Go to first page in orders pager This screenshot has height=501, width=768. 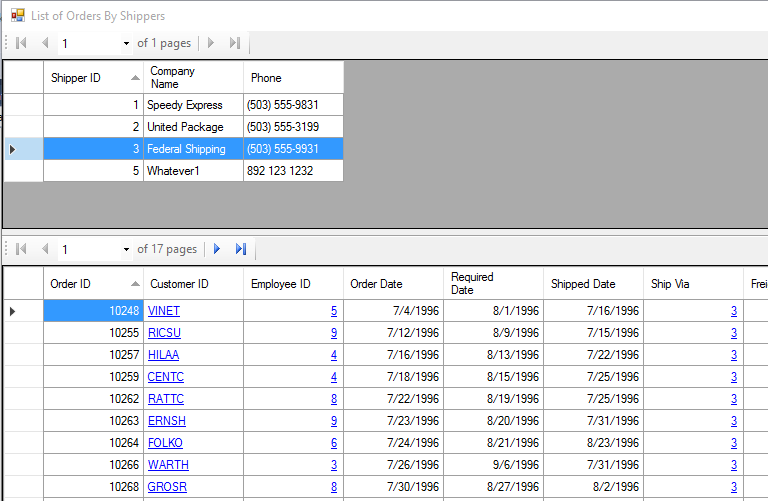tap(21, 249)
